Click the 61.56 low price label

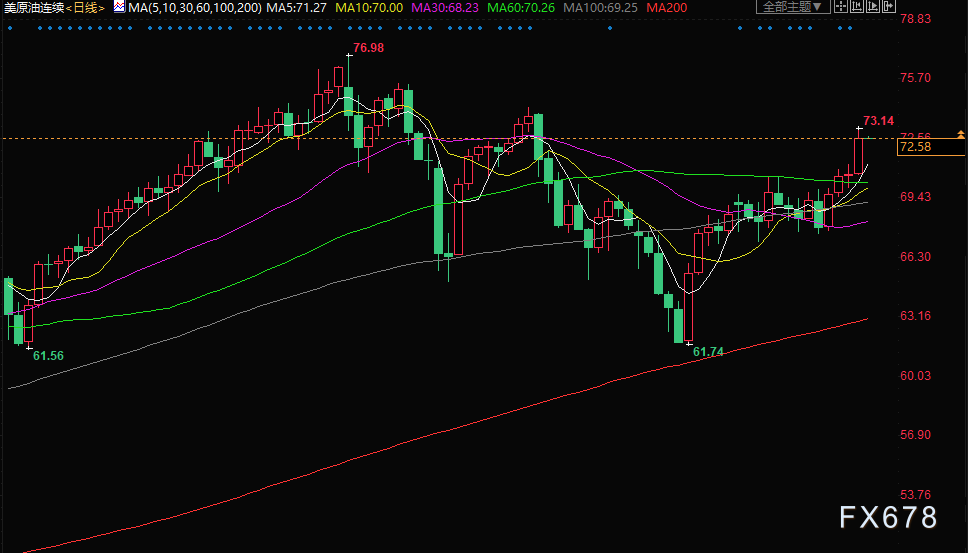tap(48, 356)
